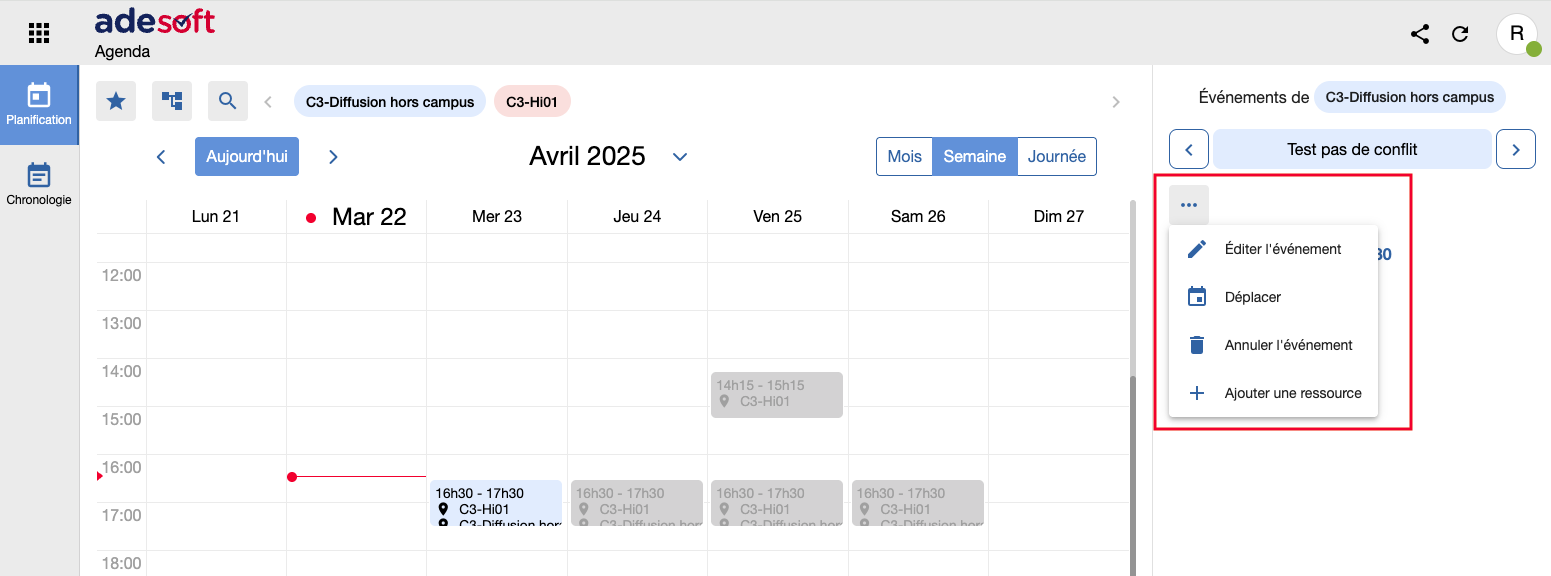Screen dimensions: 1551x576
Task: Open the resource tree icon
Action: click(x=172, y=101)
